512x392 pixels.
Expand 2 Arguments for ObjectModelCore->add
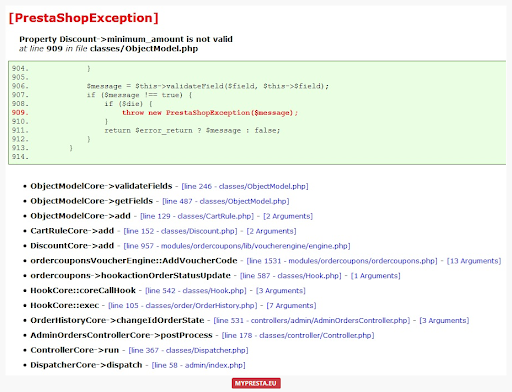click(288, 216)
